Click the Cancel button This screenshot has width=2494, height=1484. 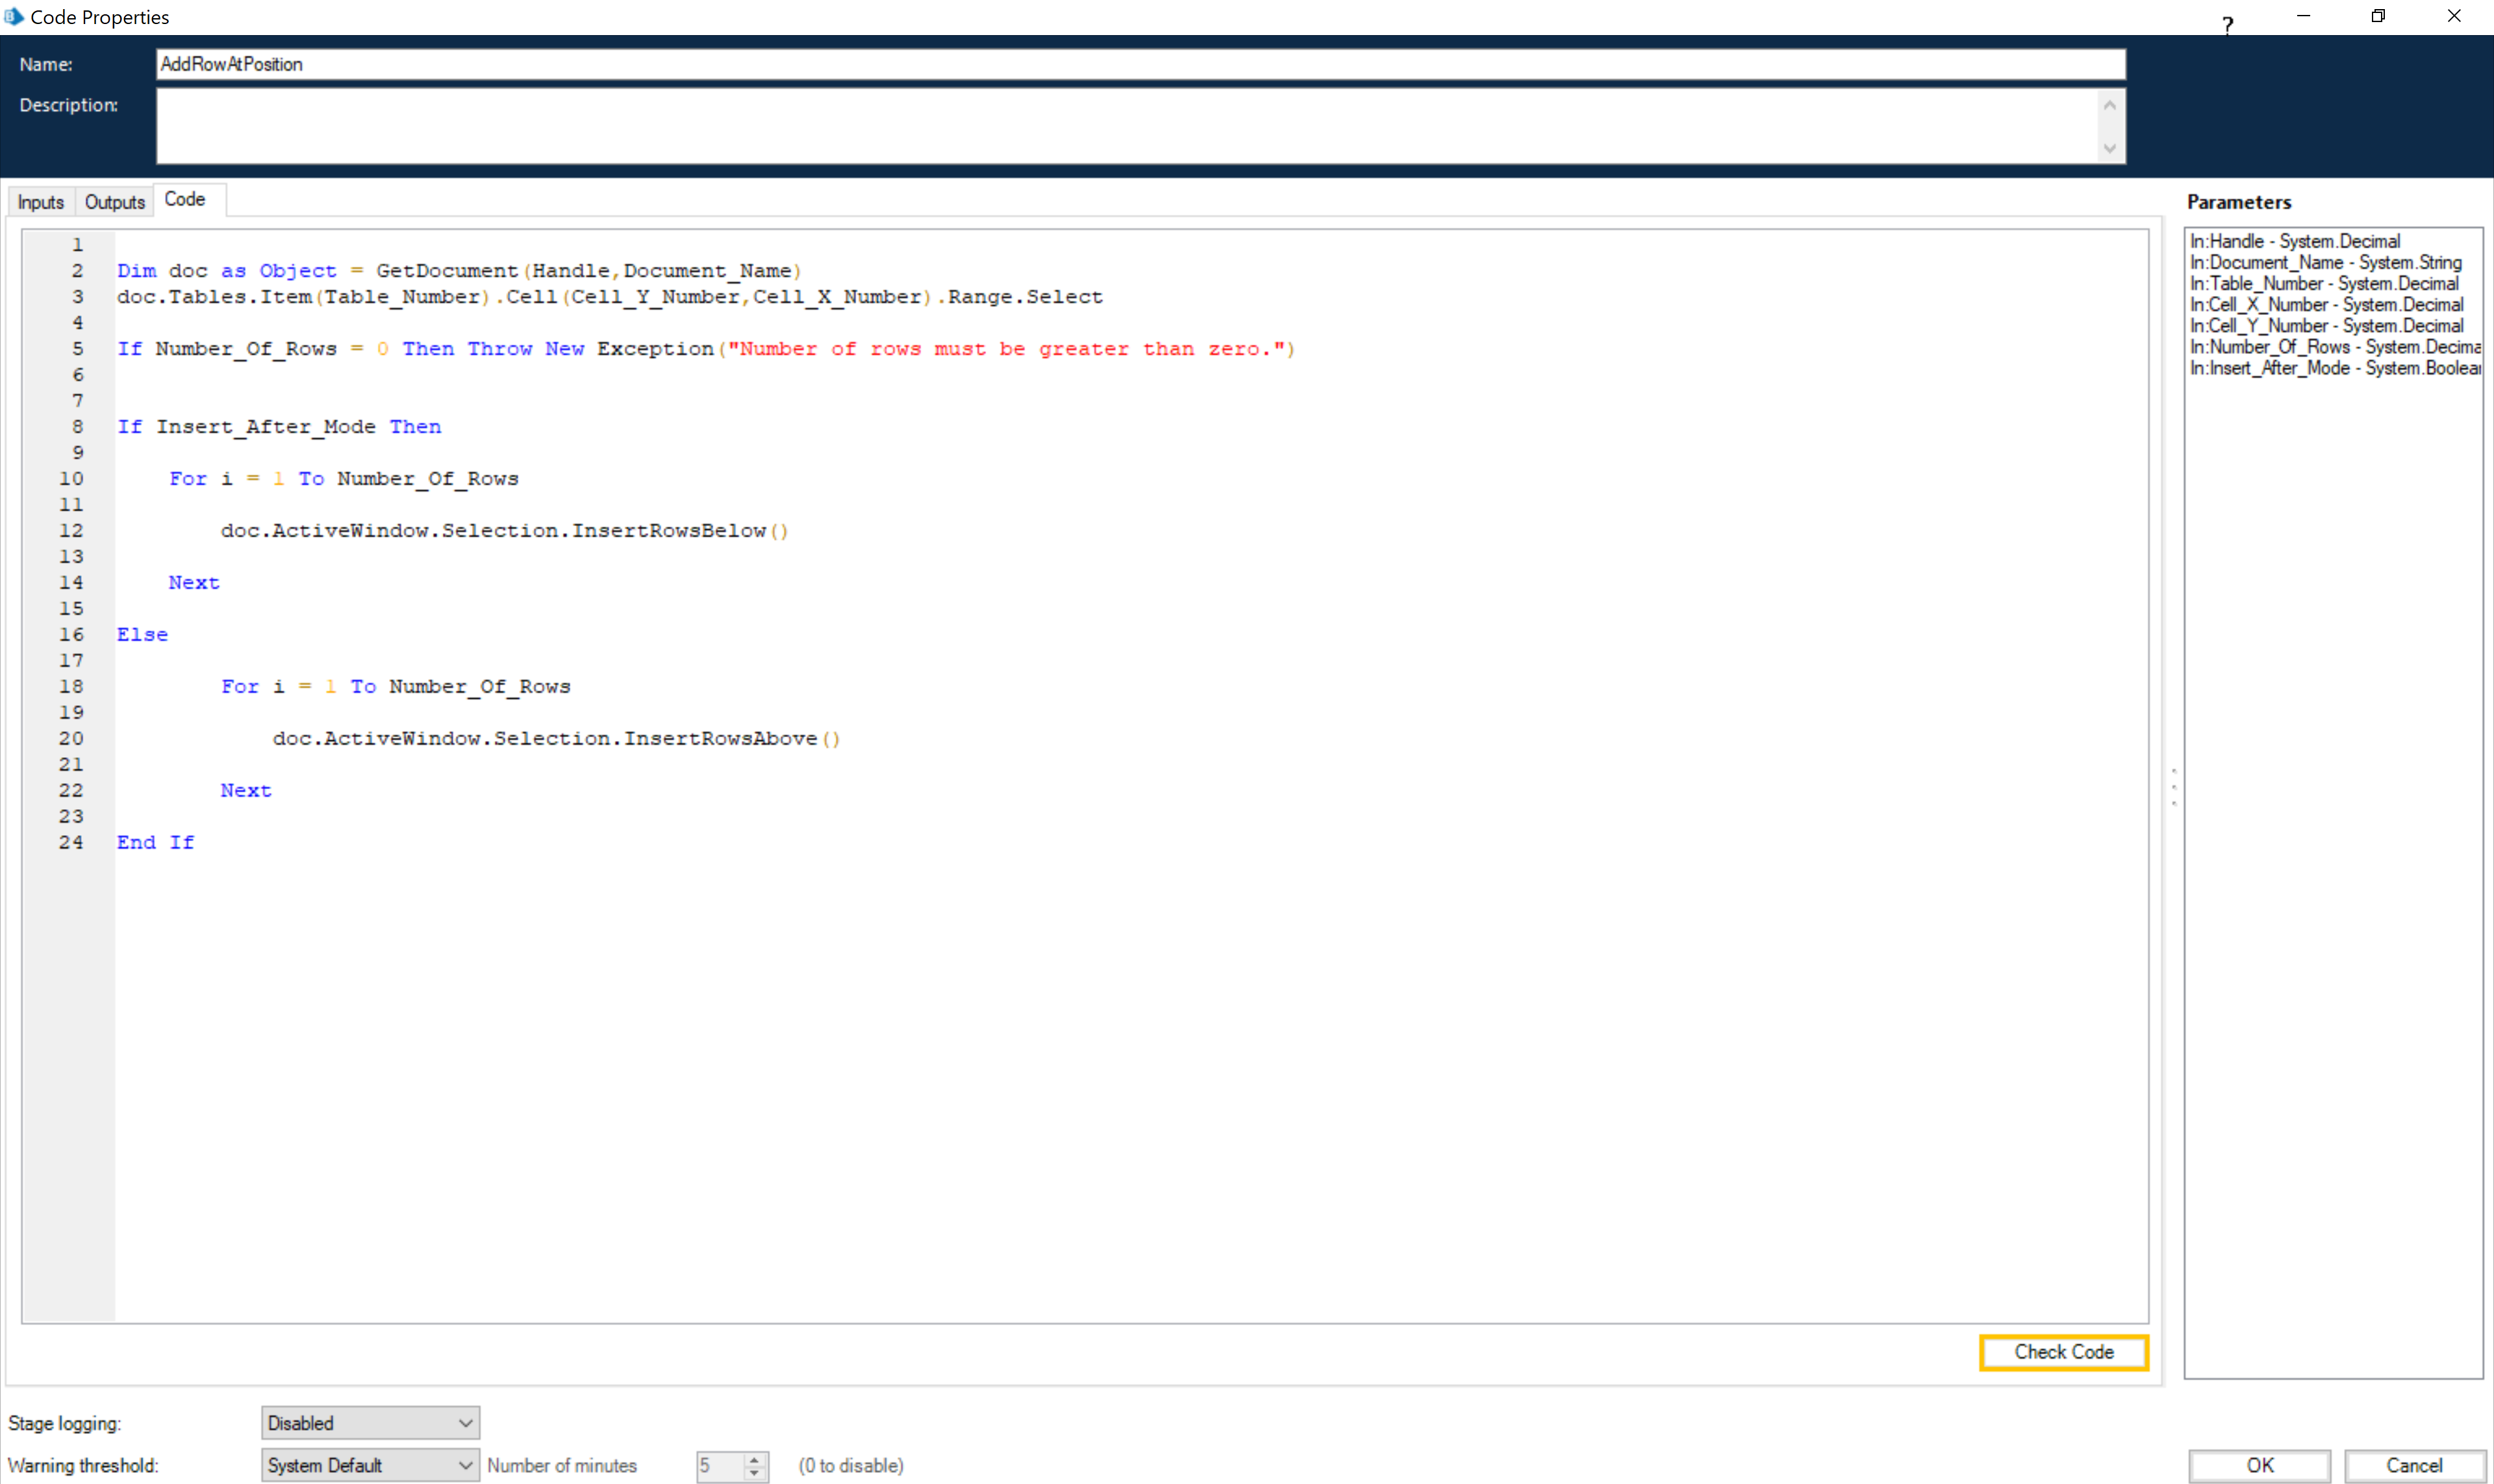click(2414, 1465)
